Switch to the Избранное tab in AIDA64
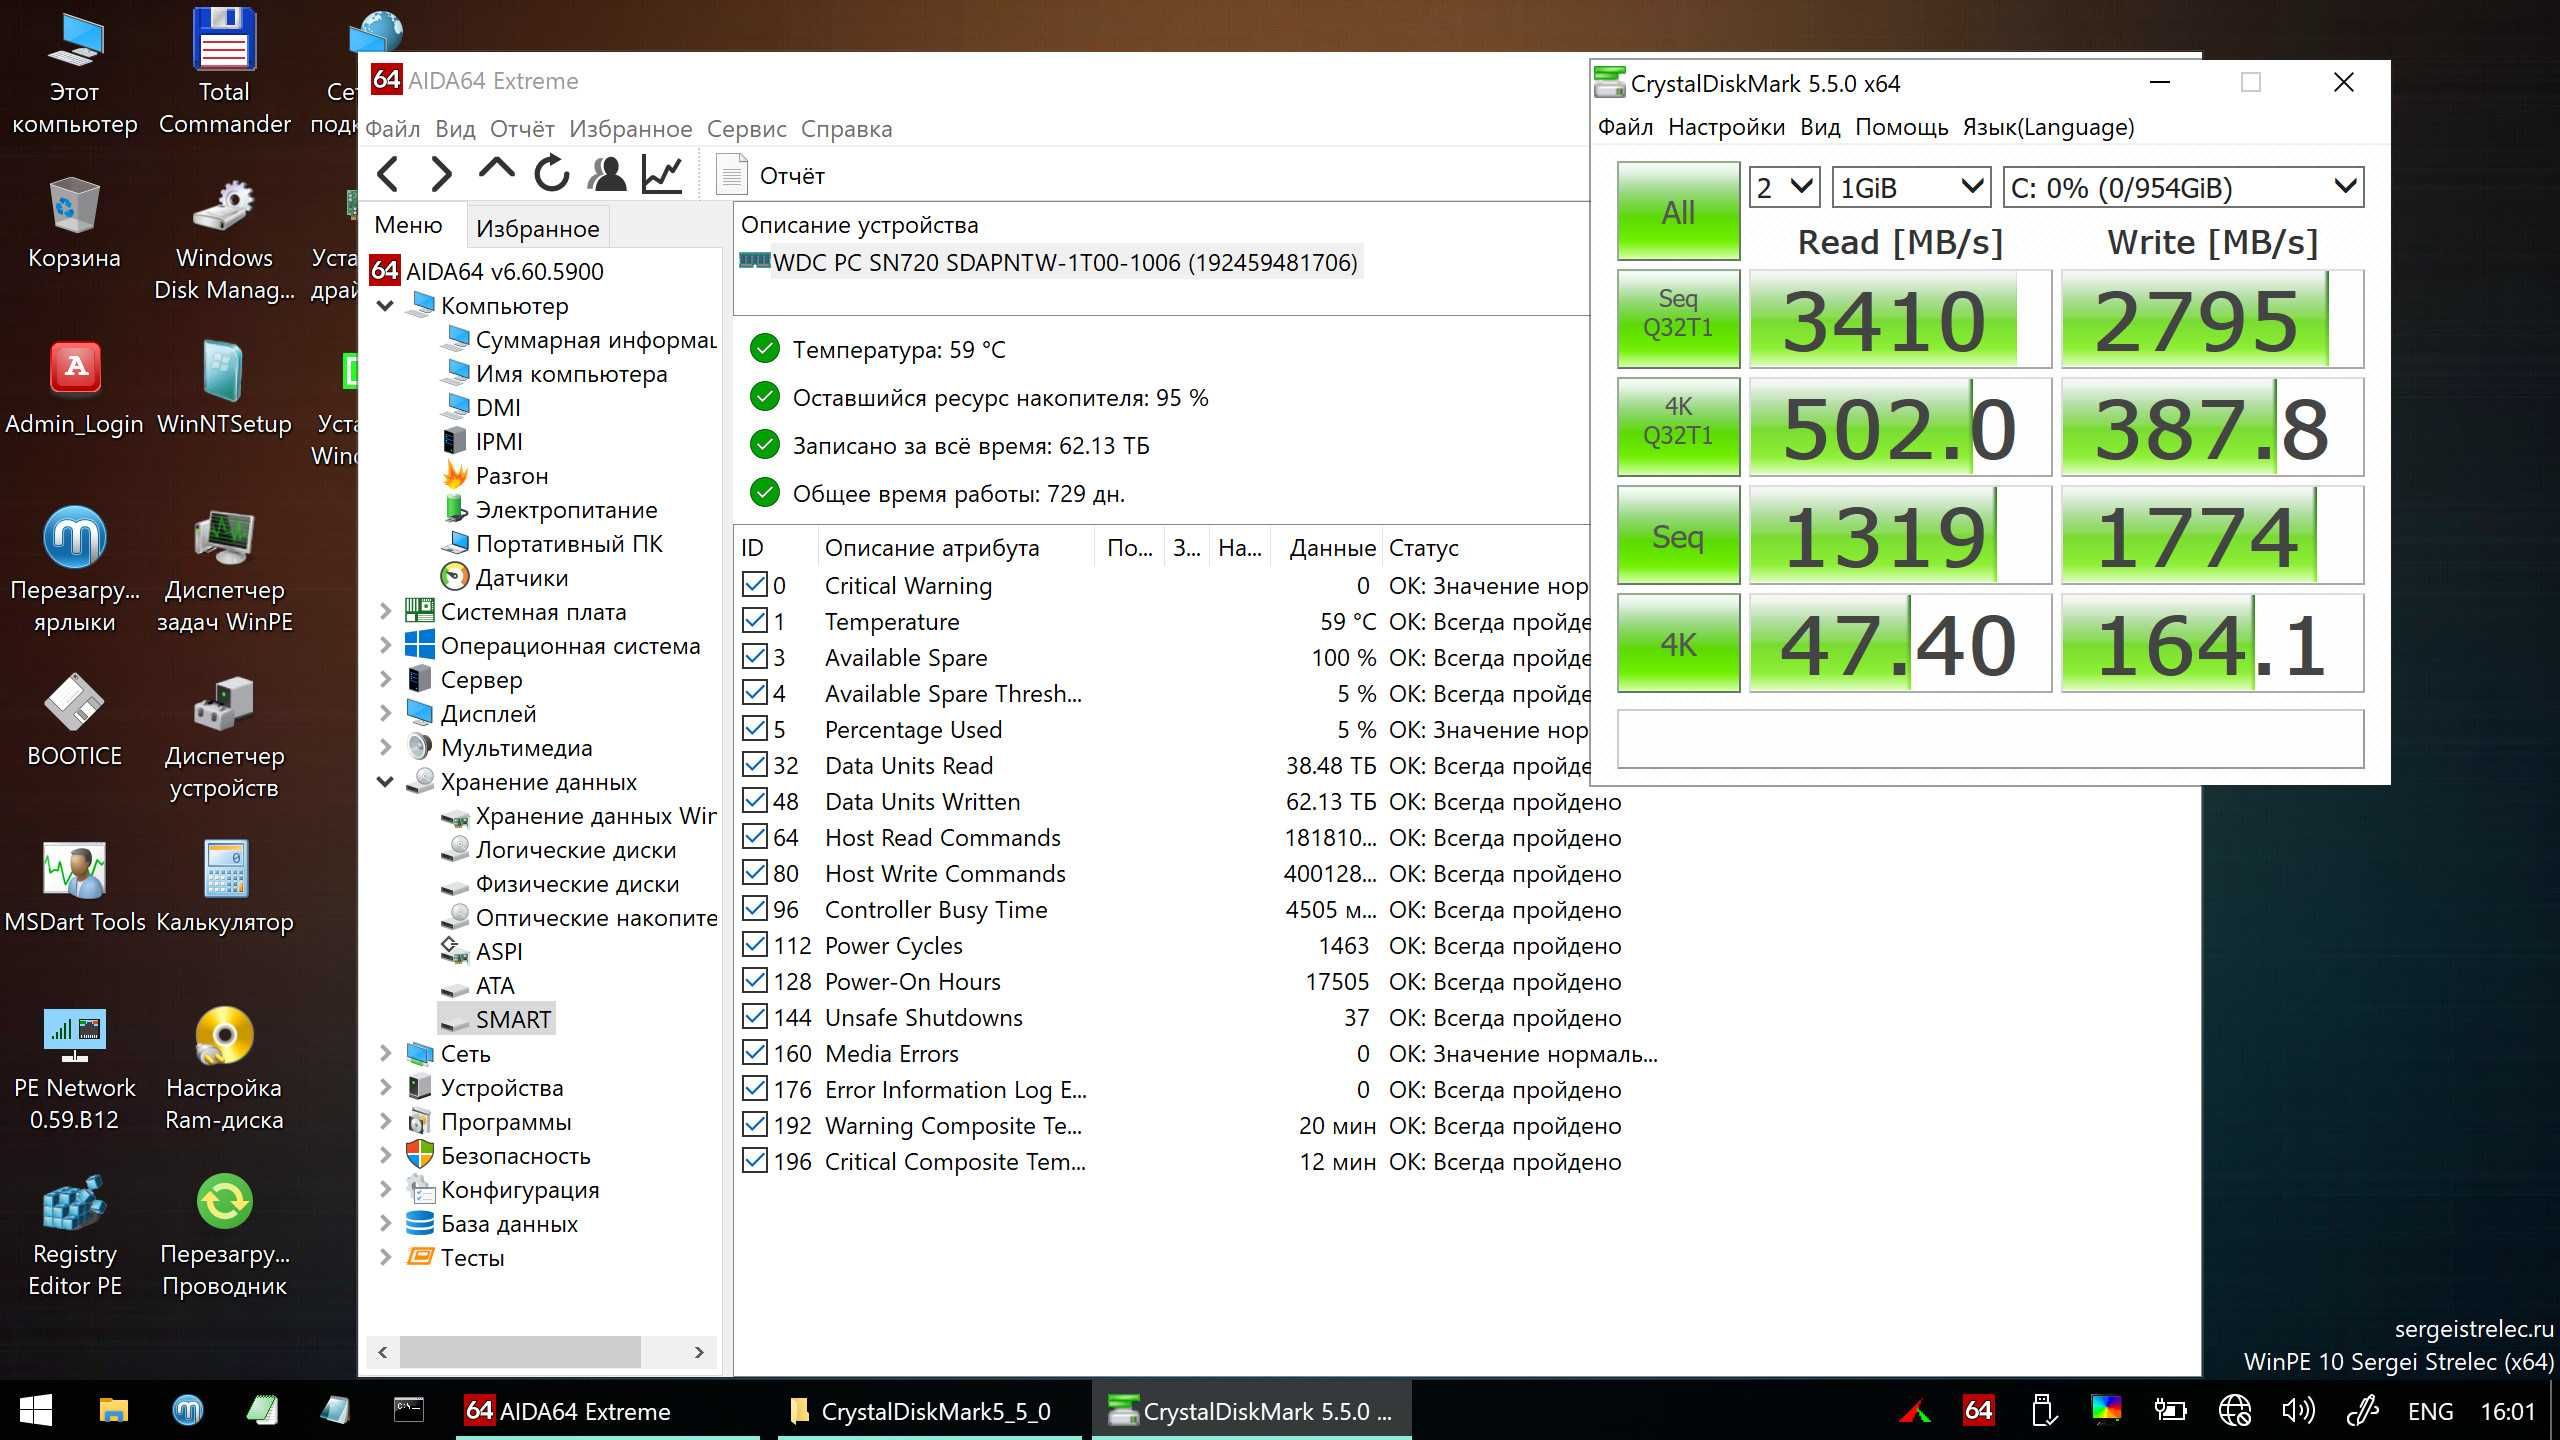Viewport: 2560px width, 1440px height. (538, 228)
